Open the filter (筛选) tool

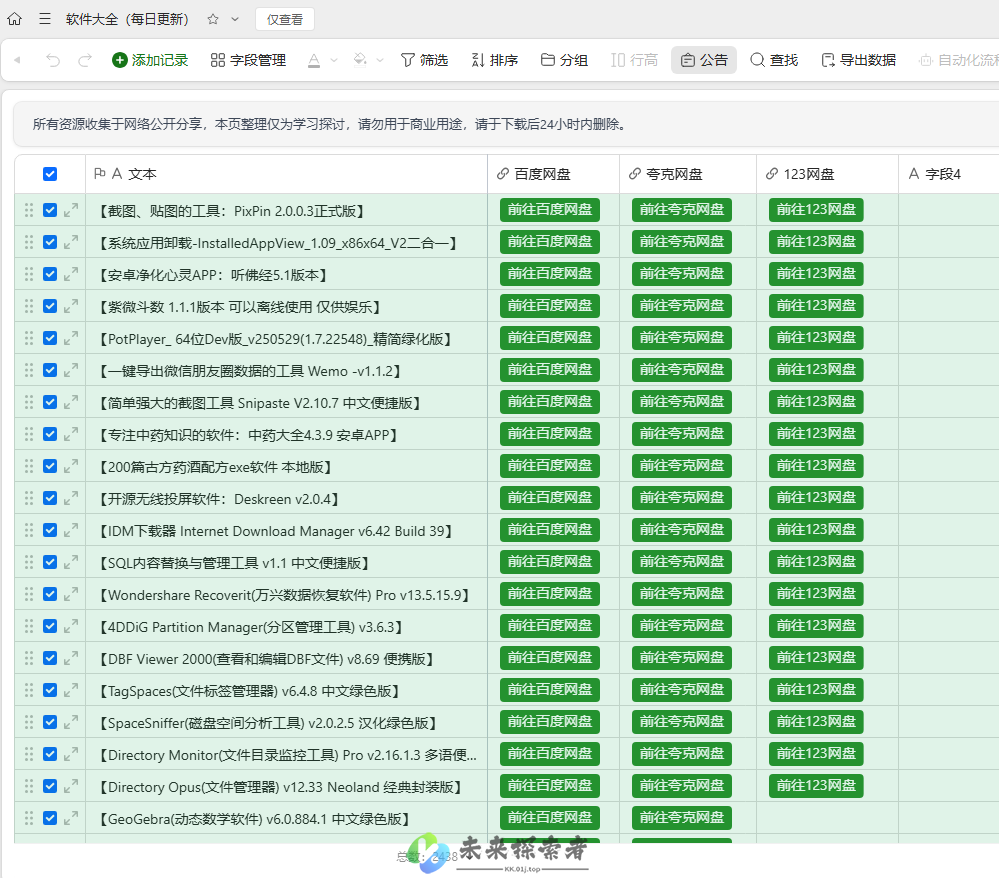[x=424, y=60]
